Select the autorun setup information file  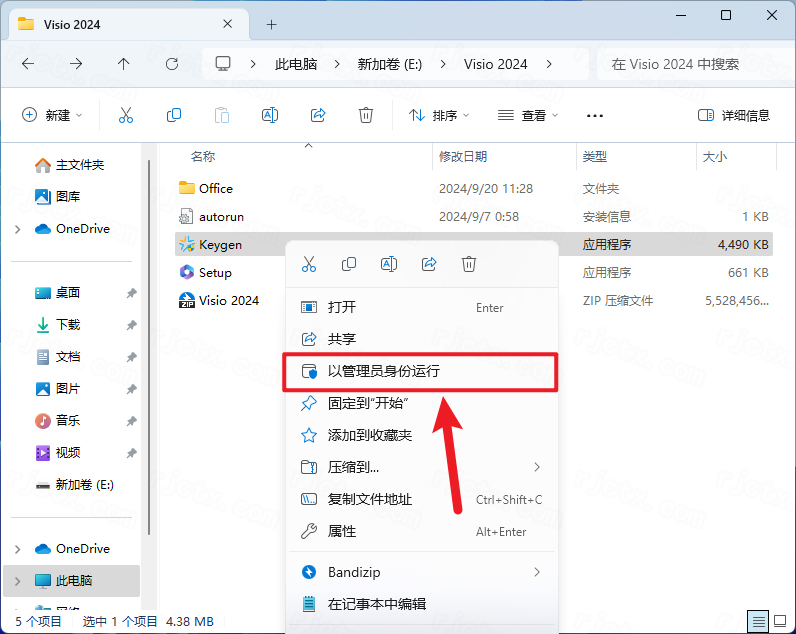click(x=474, y=217)
